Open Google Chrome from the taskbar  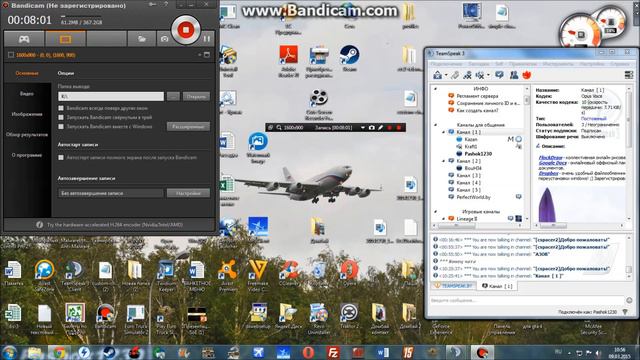coord(59,352)
